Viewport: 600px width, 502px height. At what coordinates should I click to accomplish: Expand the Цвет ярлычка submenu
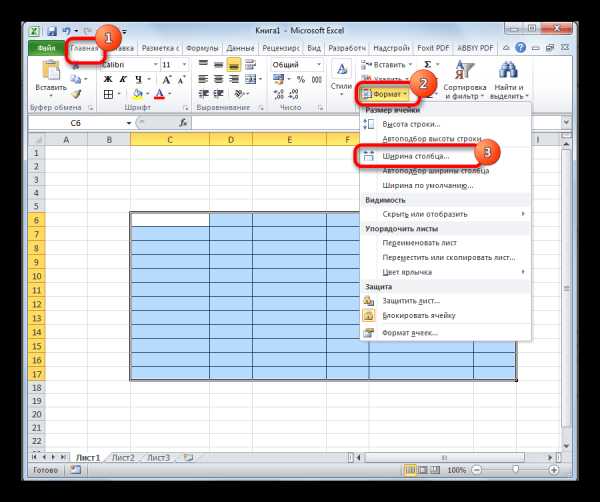[x=445, y=272]
